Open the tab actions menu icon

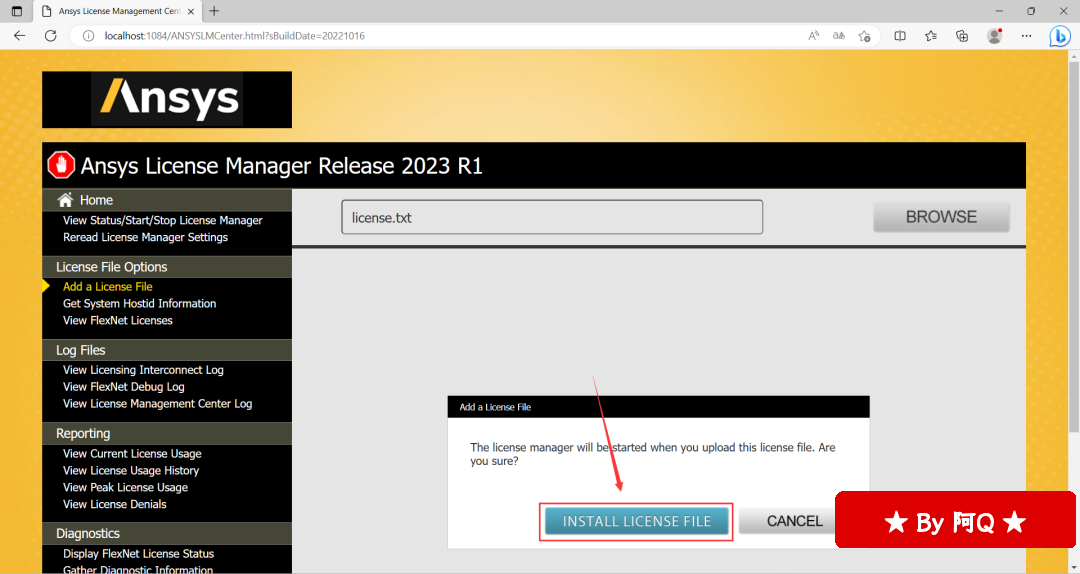17,11
